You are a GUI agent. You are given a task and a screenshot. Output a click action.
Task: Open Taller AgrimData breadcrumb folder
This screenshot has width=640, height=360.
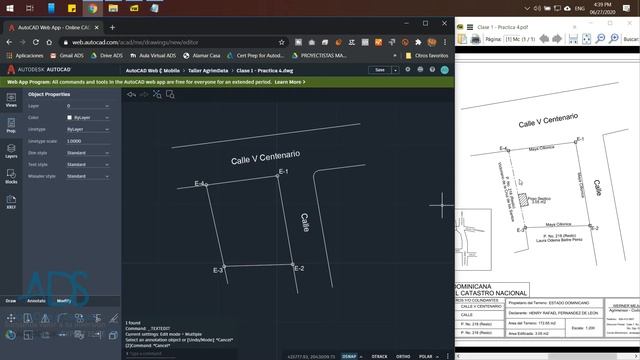point(208,71)
